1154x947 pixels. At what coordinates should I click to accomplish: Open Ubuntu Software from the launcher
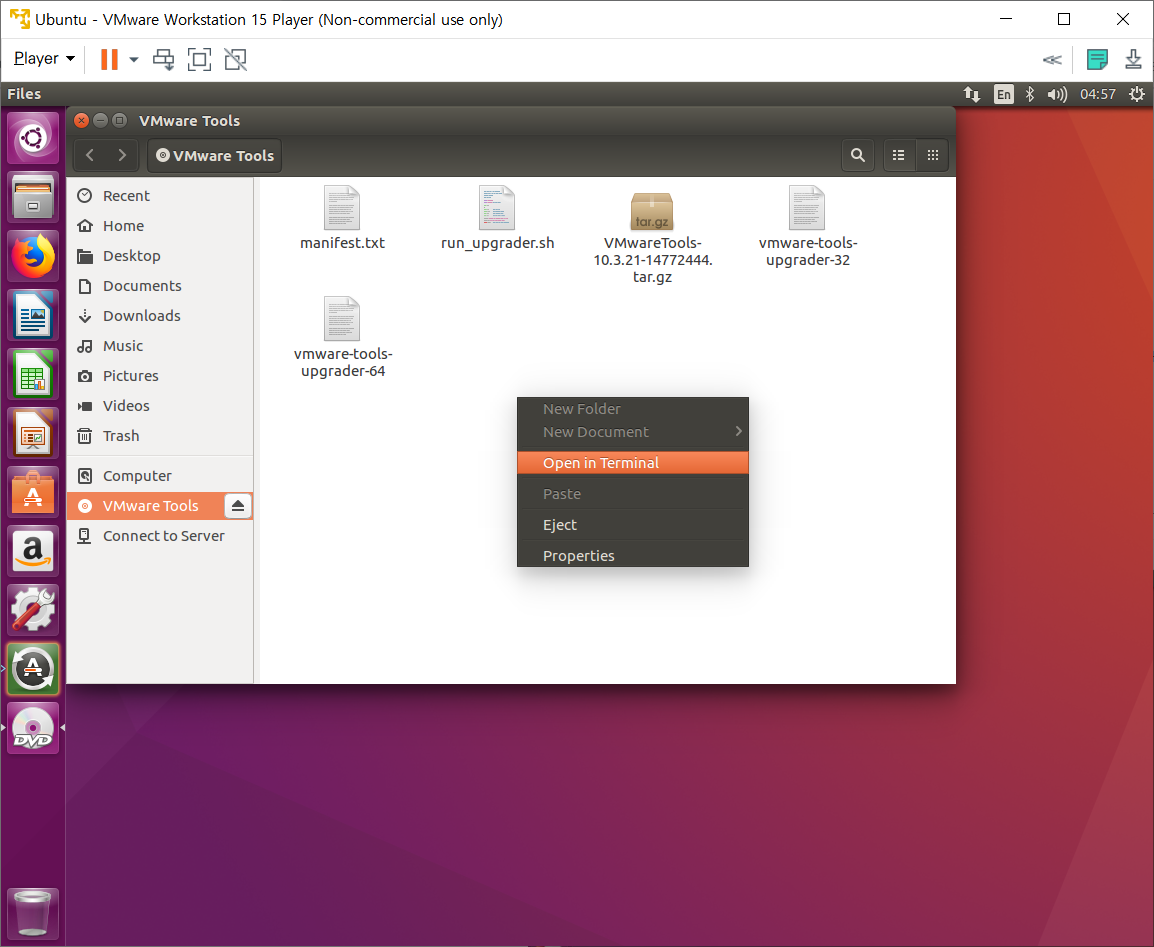[x=33, y=492]
